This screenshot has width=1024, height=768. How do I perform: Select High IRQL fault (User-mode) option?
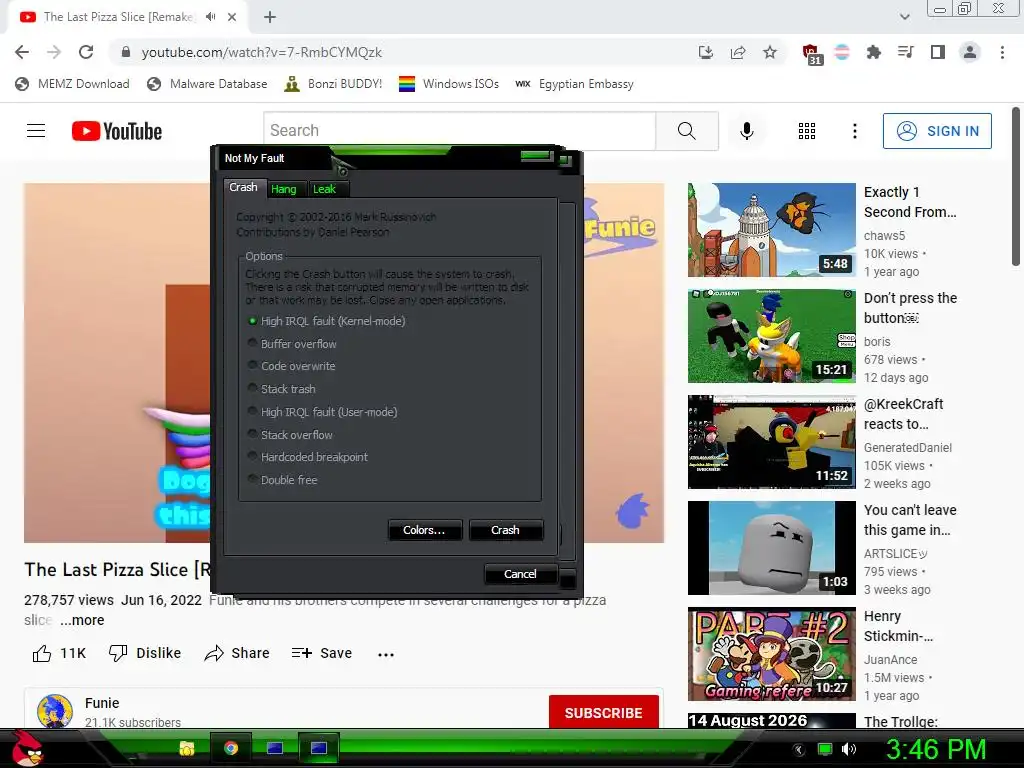point(323,412)
